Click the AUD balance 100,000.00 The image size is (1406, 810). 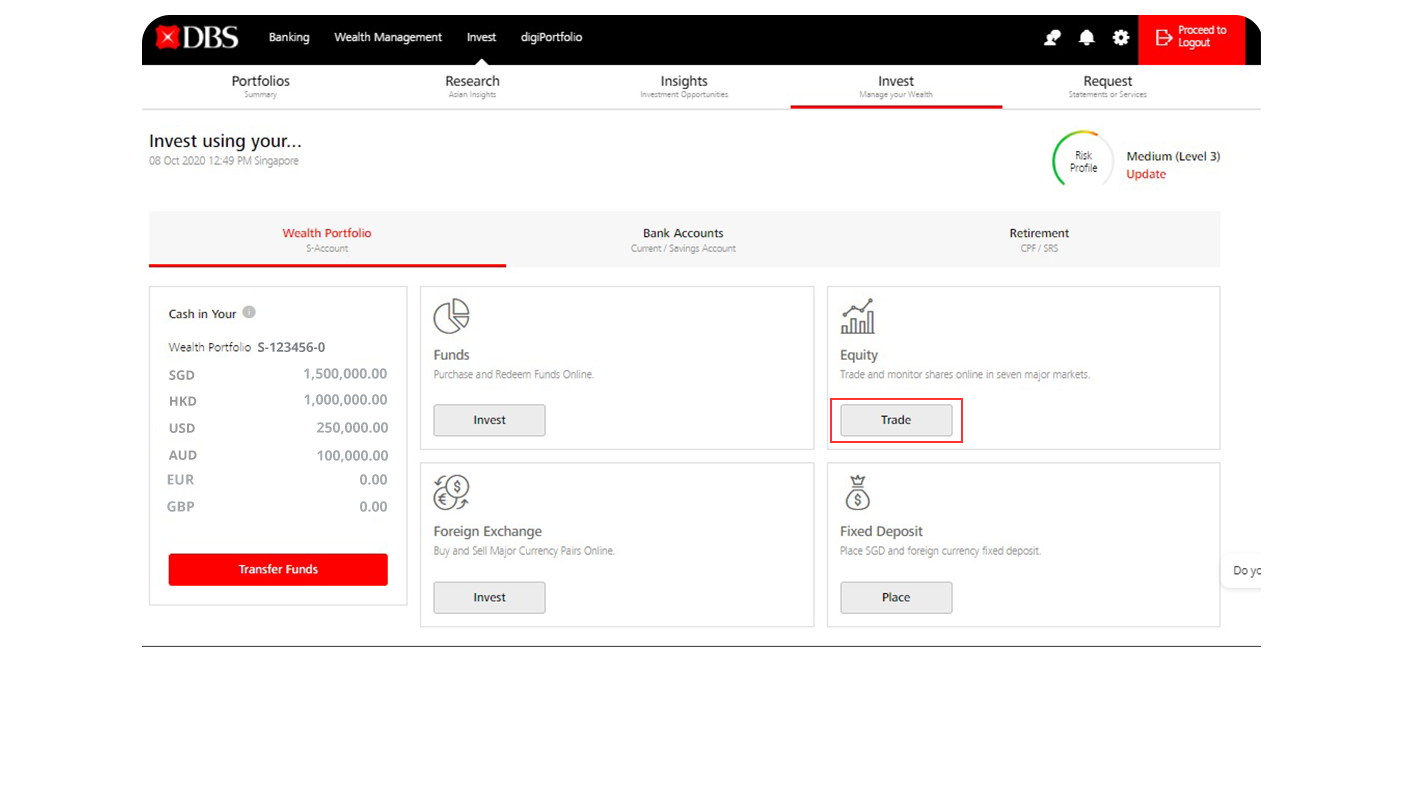tap(352, 455)
